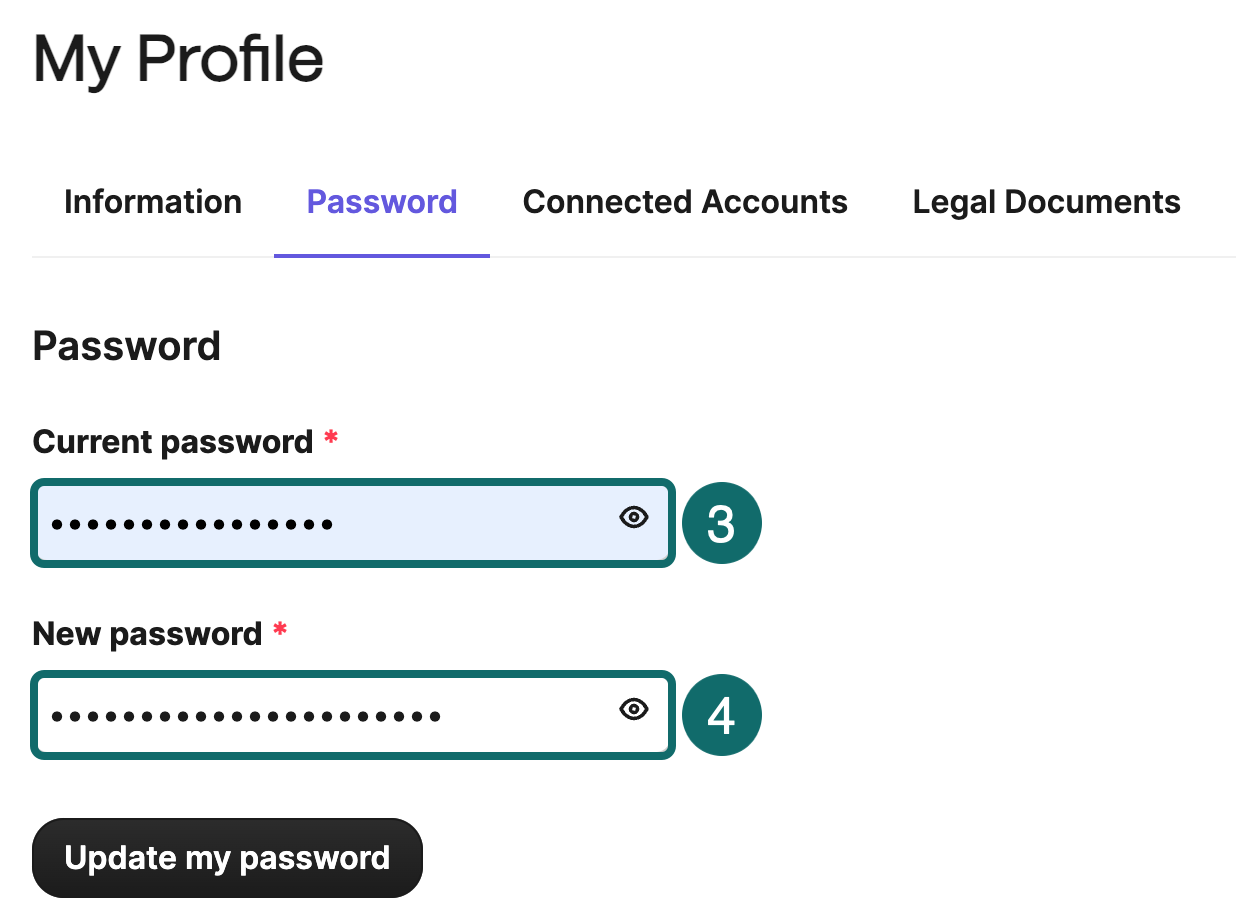Click the My Profile page heading
Viewport: 1236px width, 924px height.
click(178, 60)
